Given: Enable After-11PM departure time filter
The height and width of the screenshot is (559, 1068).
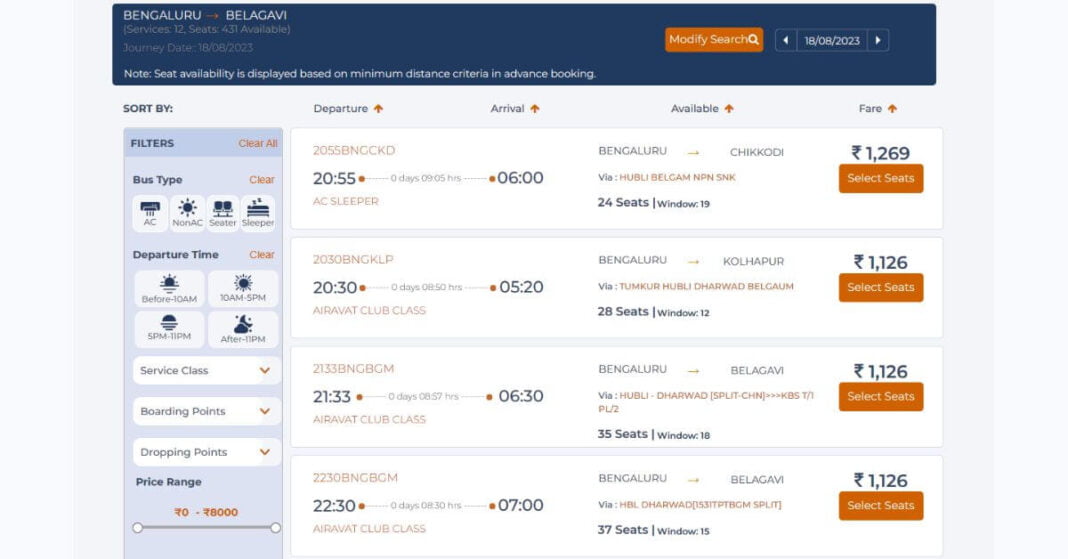Looking at the screenshot, I should tap(243, 329).
